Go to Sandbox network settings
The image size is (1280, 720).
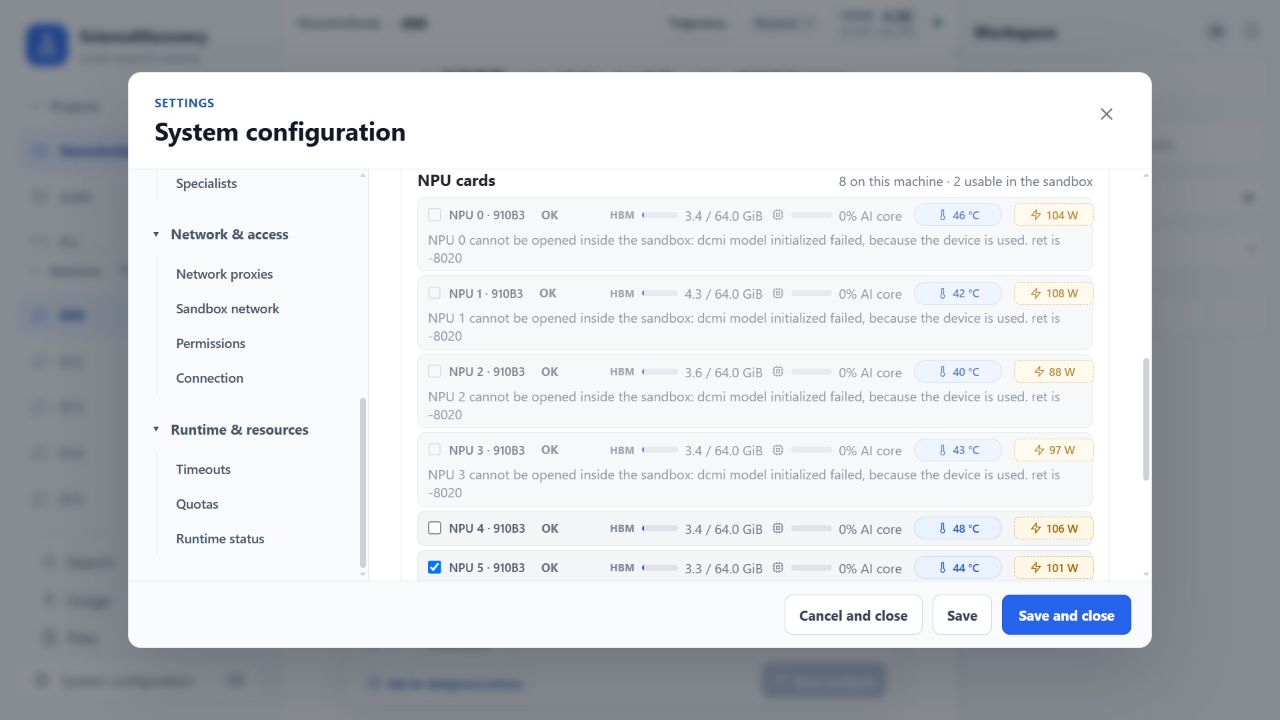[227, 308]
